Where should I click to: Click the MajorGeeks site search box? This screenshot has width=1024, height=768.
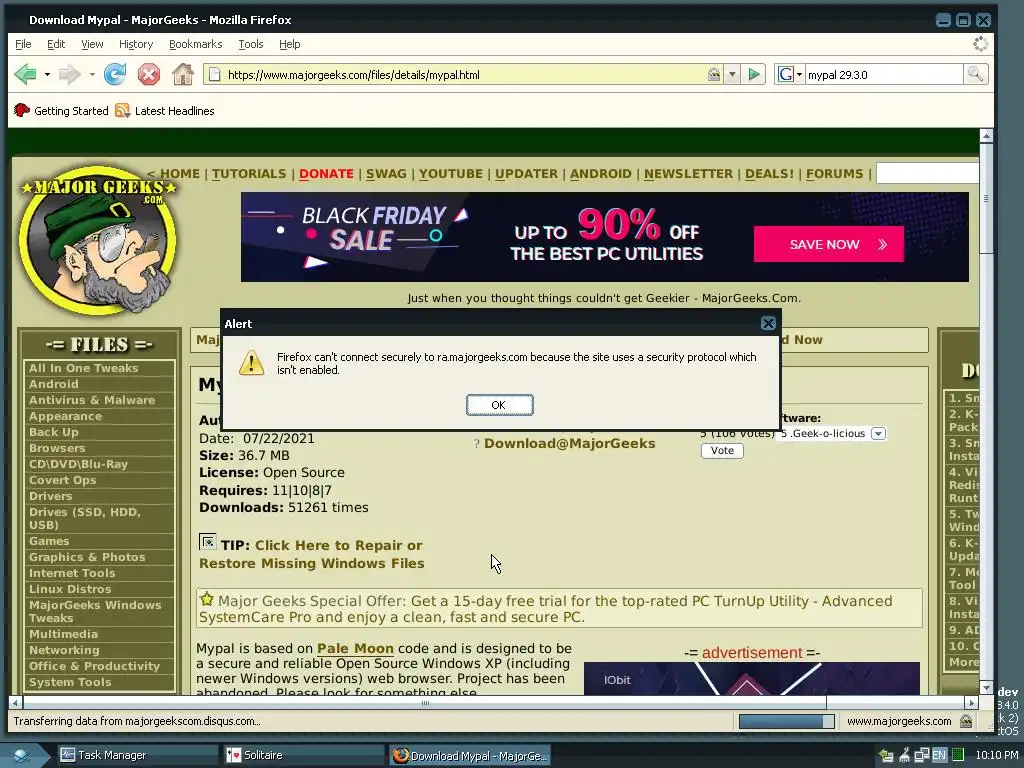(x=927, y=173)
